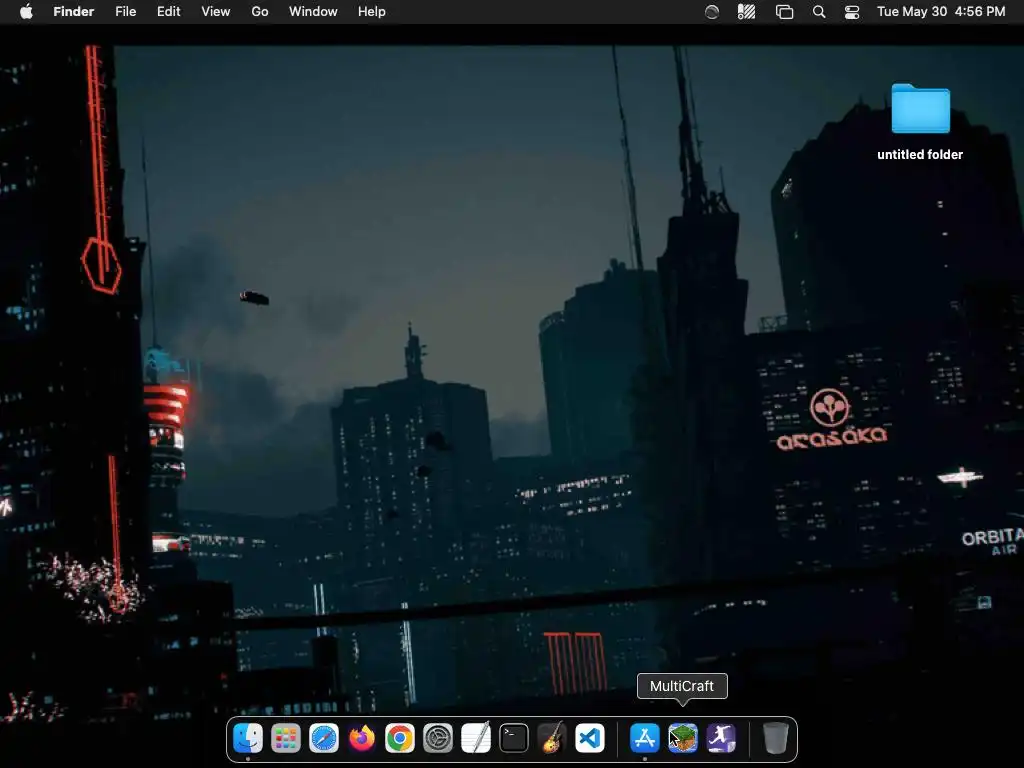Open Control Center in the menu bar
This screenshot has width=1024, height=768.
pos(852,12)
